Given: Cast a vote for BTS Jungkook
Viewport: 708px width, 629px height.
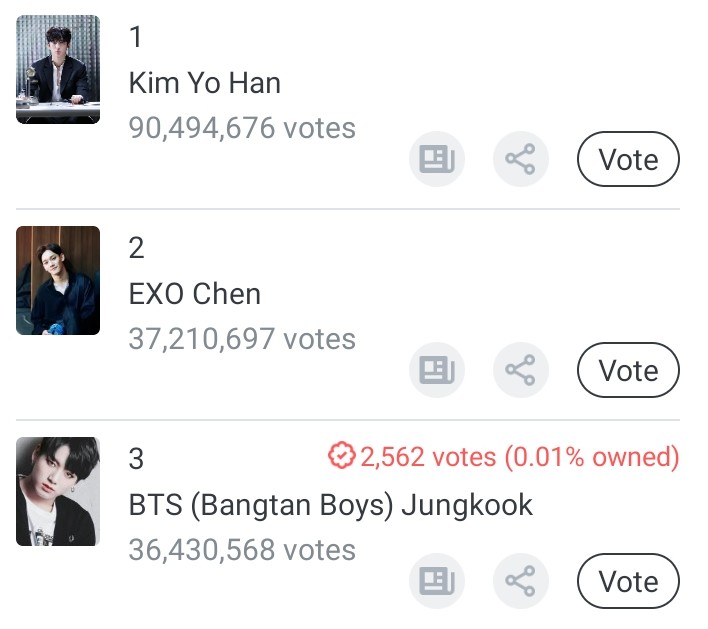Looking at the screenshot, I should click(628, 581).
